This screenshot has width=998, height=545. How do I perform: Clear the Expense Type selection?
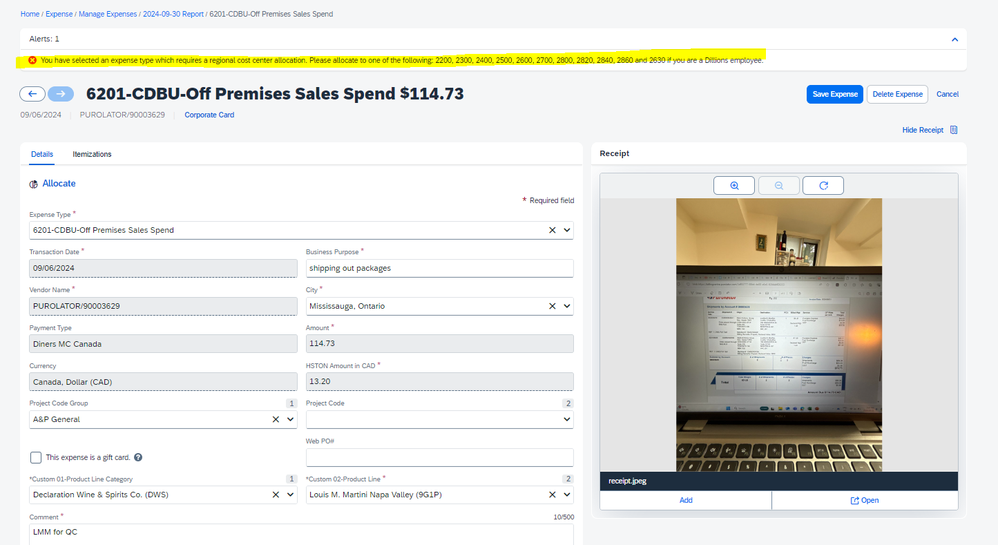coord(552,230)
